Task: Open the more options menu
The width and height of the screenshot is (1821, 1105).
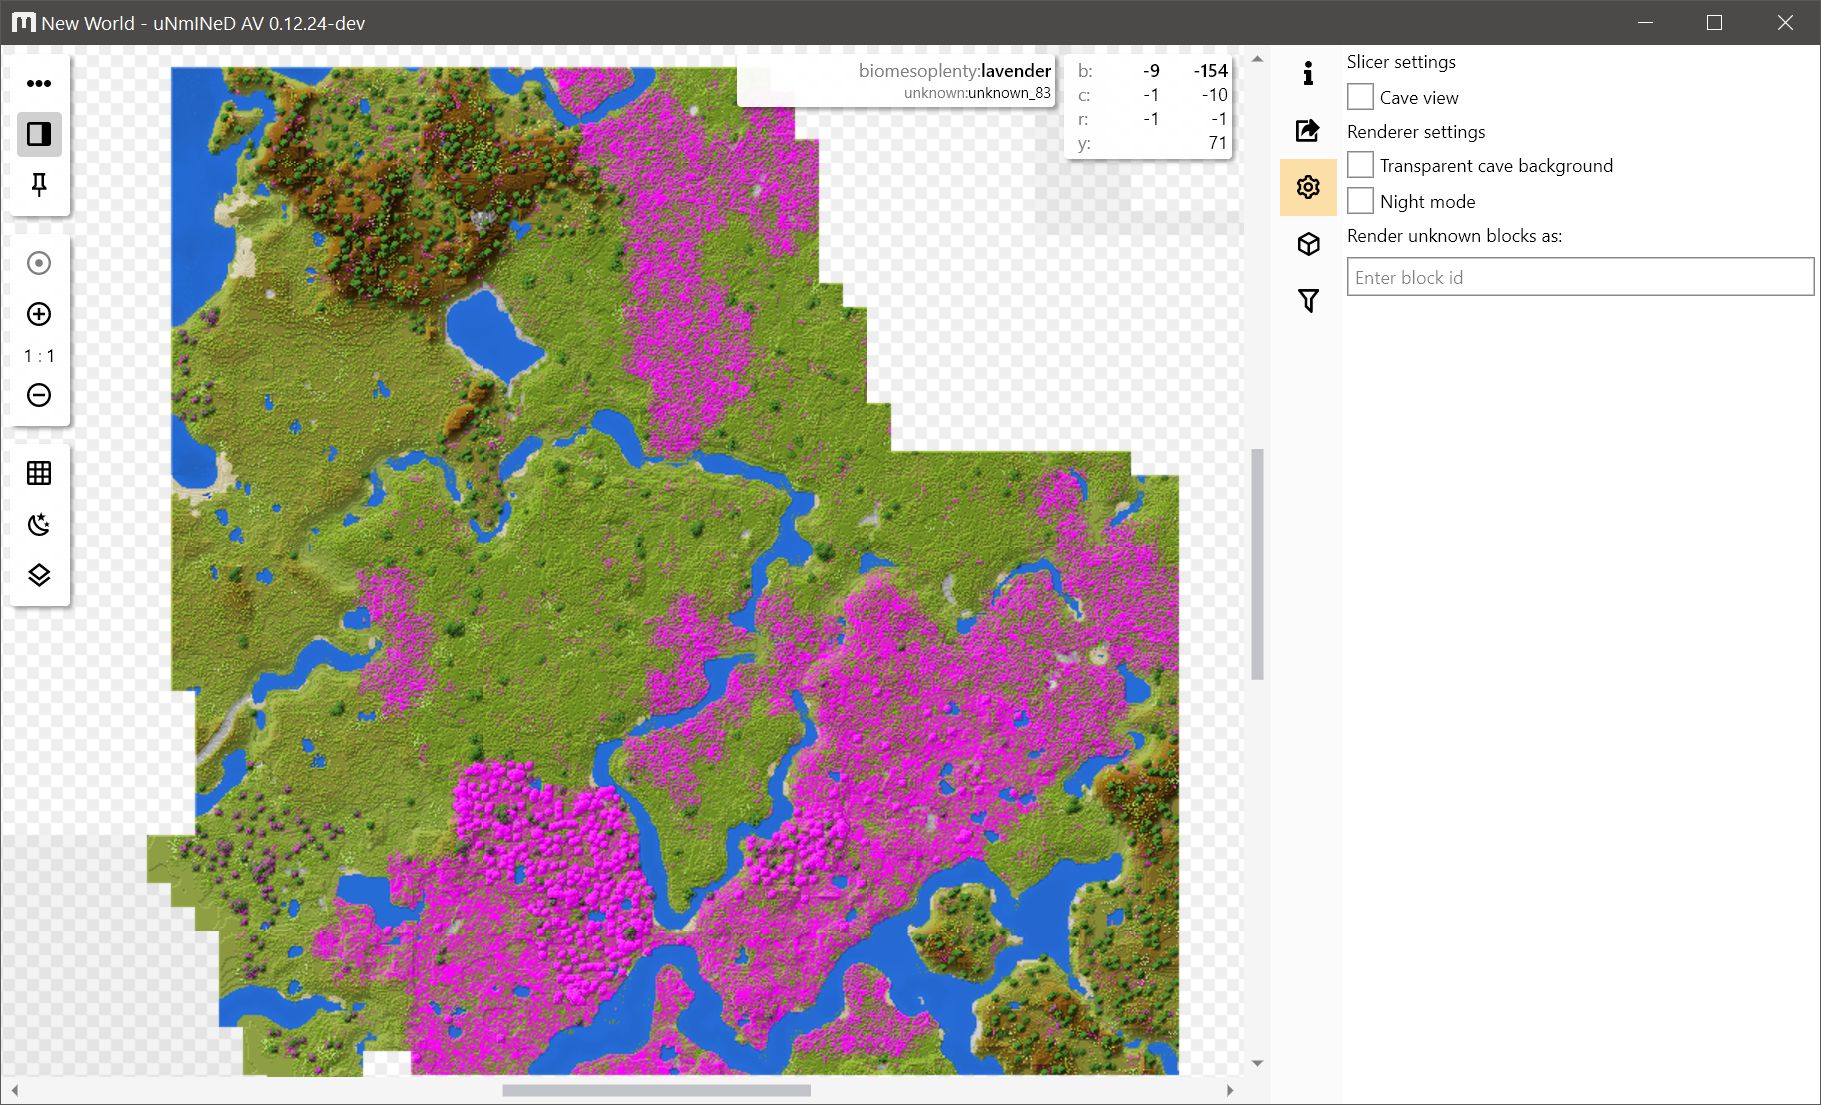Action: pyautogui.click(x=39, y=83)
